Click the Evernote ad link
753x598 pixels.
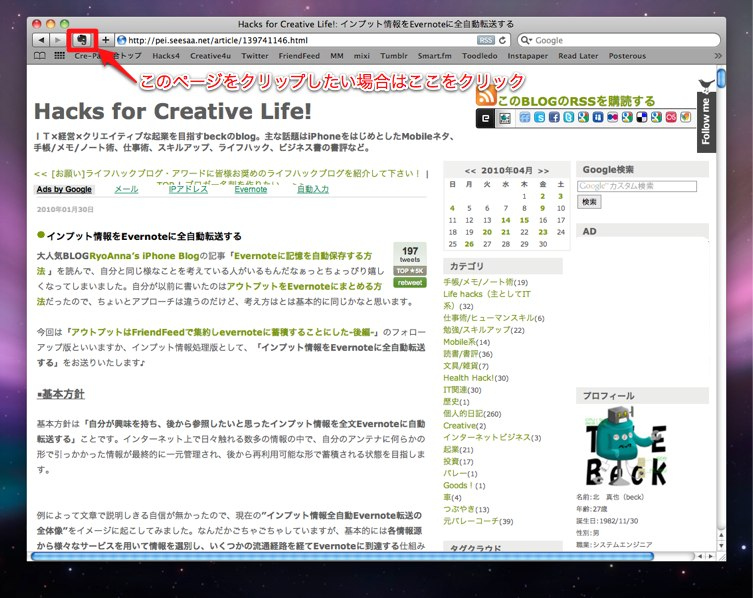(x=250, y=189)
